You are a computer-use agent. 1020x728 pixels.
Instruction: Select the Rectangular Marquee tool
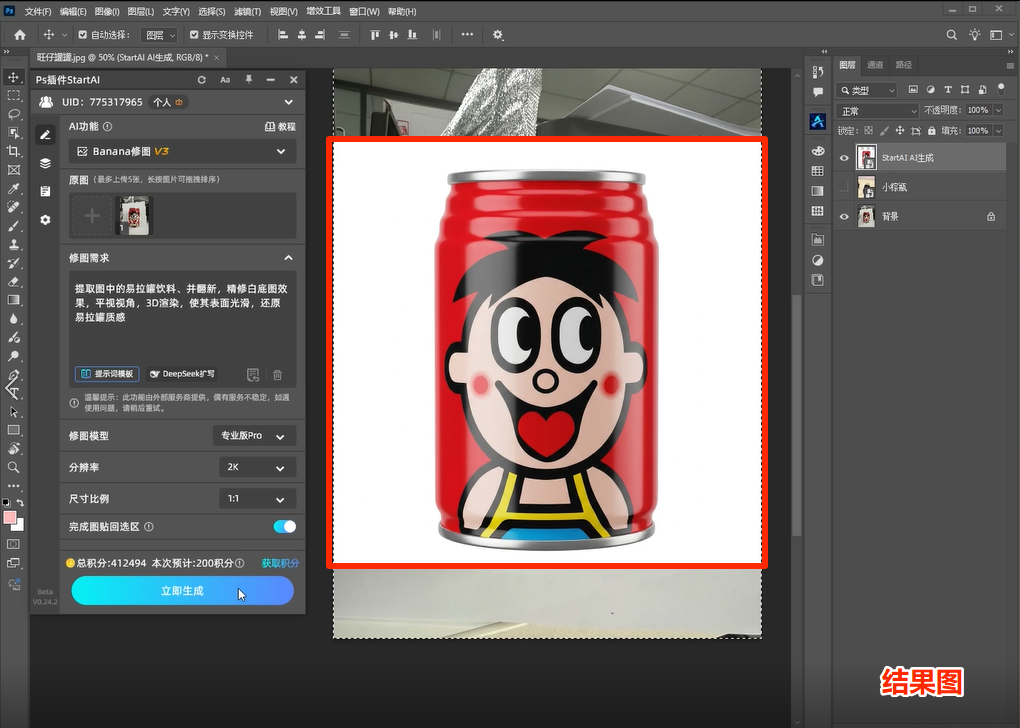coord(13,96)
